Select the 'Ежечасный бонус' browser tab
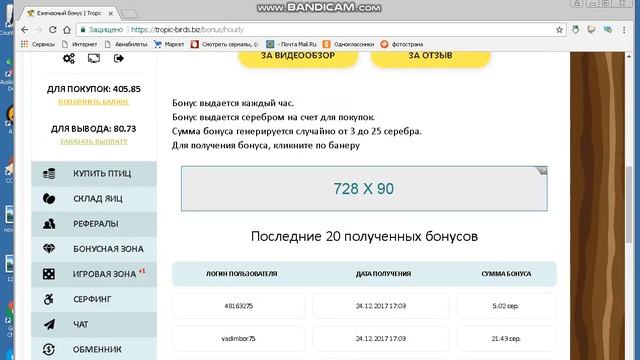 [69, 13]
